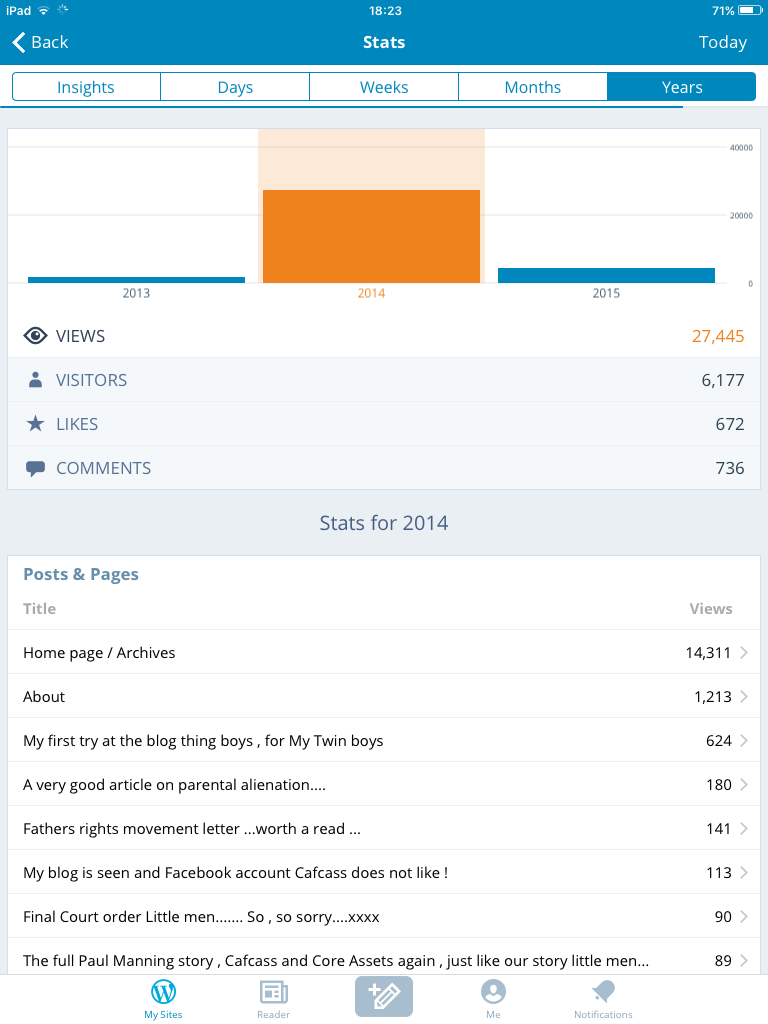
Task: Select the Likes stat row
Action: click(x=384, y=424)
